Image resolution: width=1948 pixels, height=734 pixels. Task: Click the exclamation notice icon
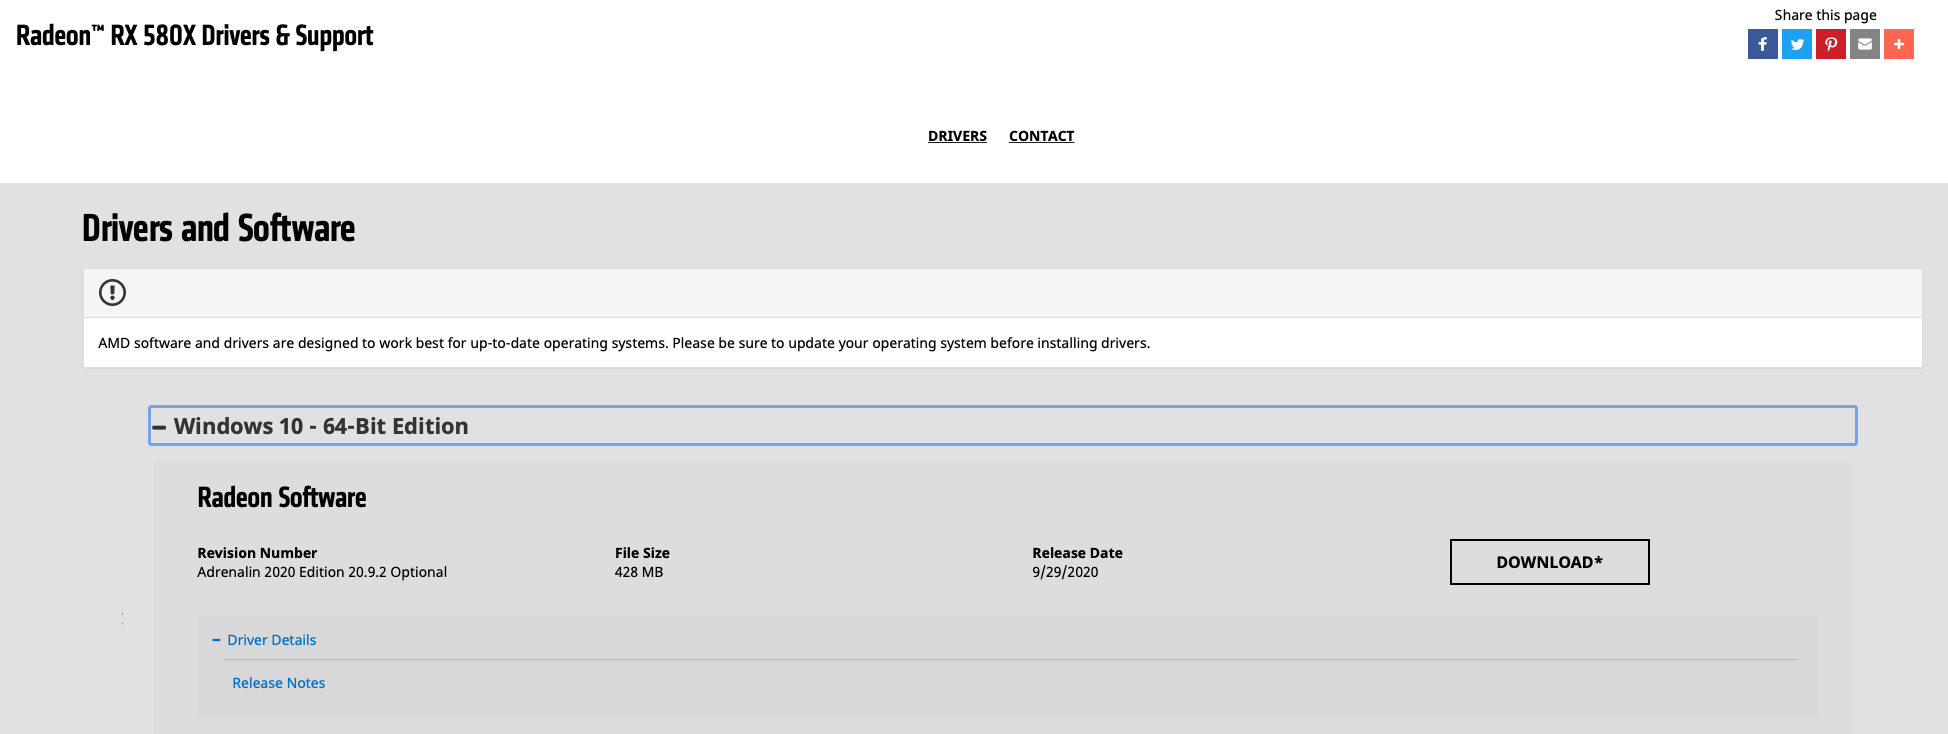click(112, 293)
